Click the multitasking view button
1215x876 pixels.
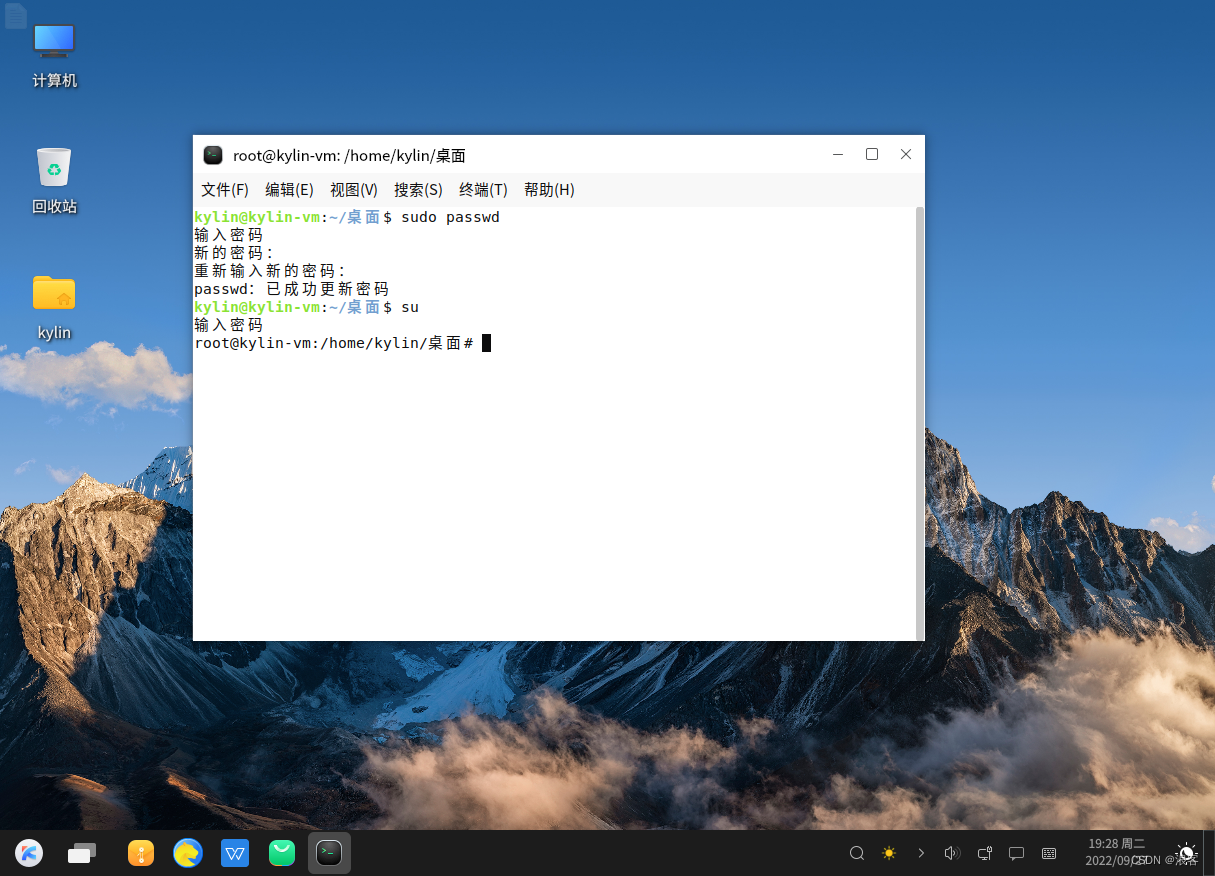point(81,853)
